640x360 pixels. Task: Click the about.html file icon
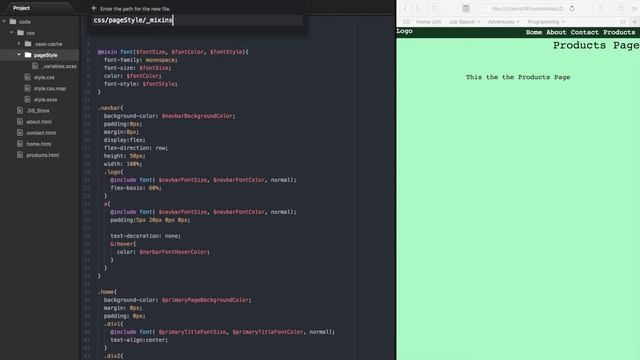[20, 122]
